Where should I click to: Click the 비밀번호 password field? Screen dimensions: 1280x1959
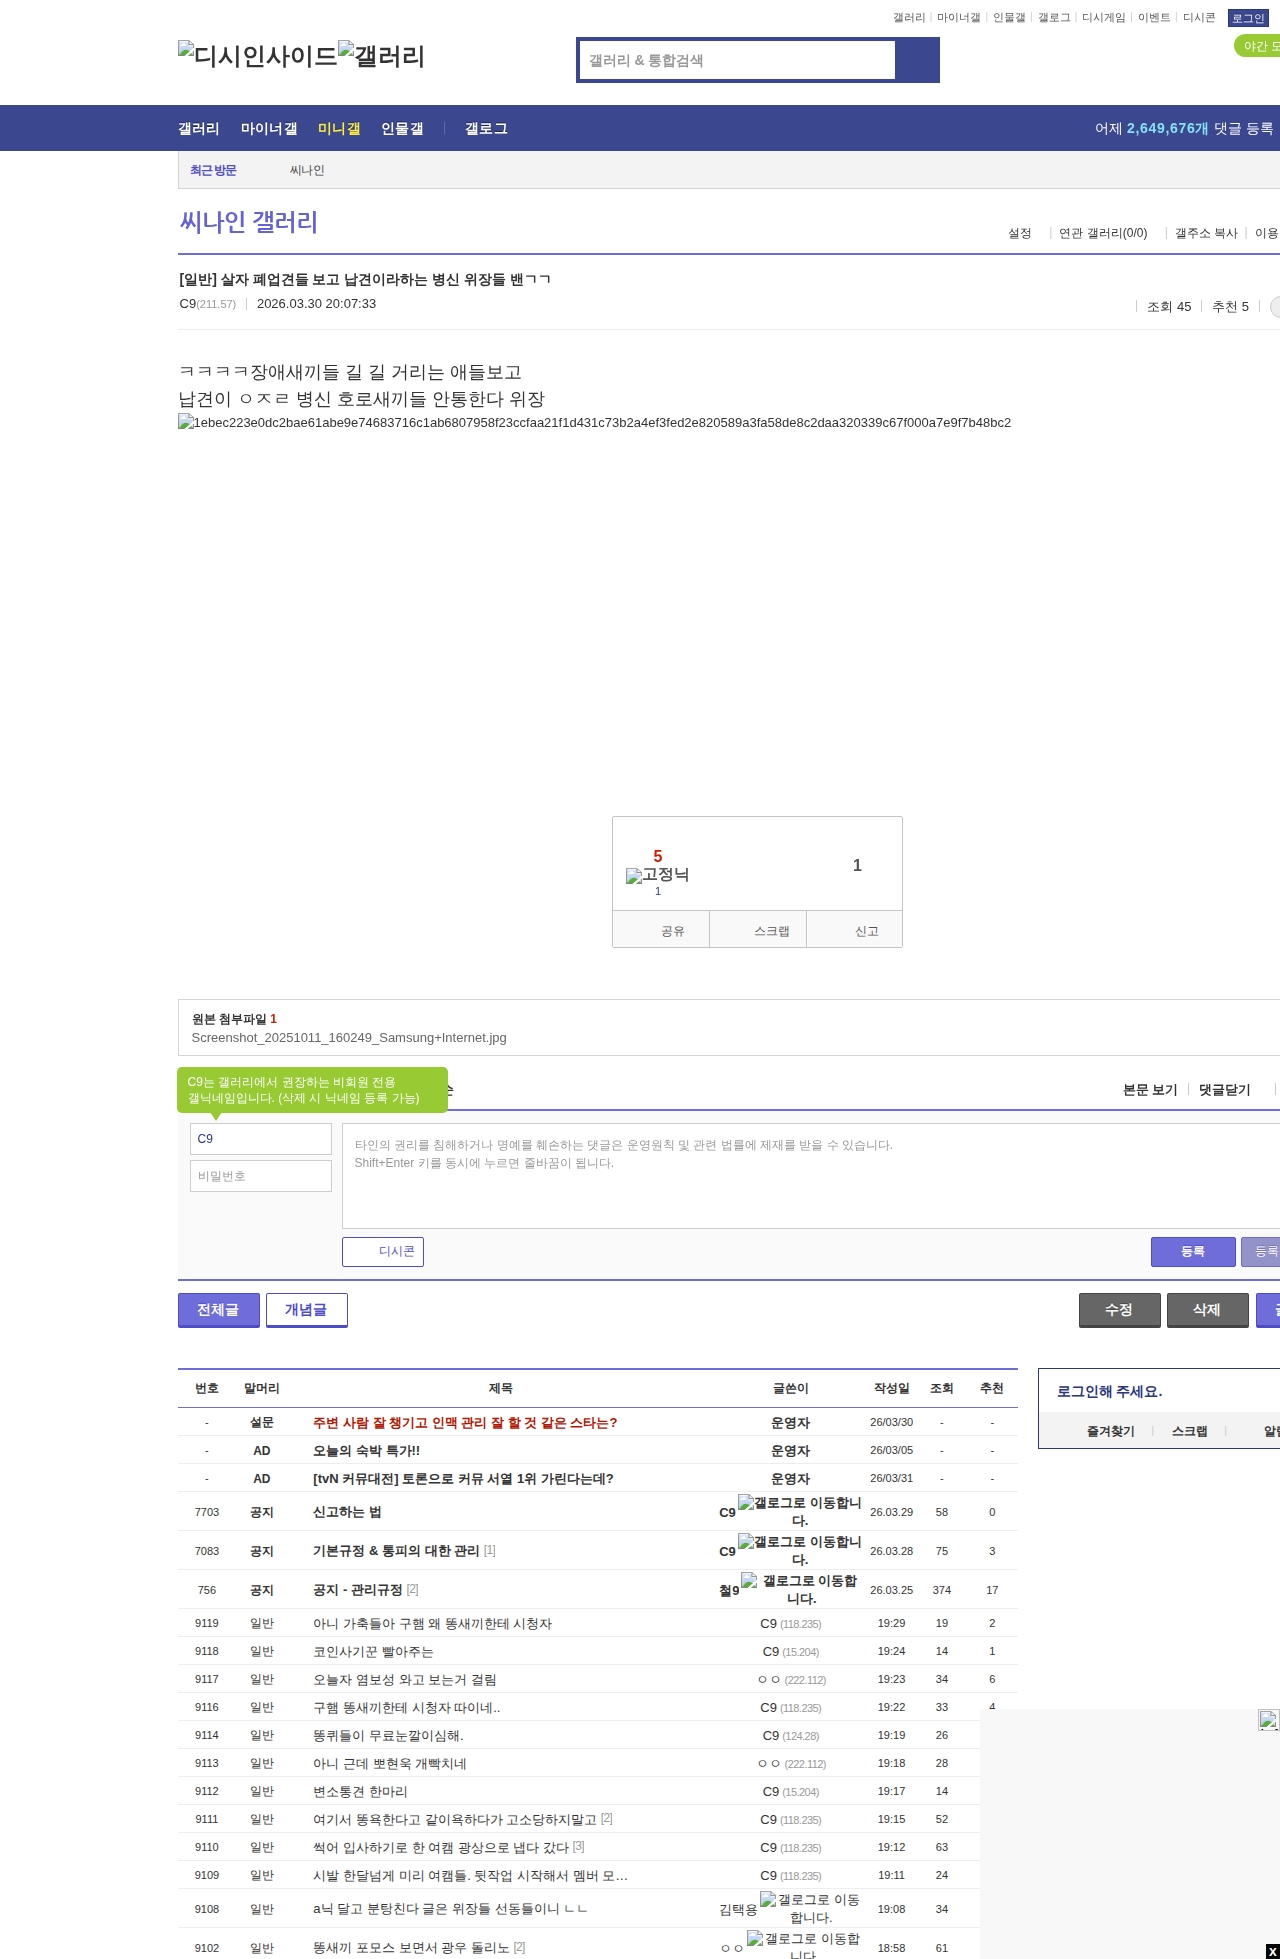tap(261, 1176)
